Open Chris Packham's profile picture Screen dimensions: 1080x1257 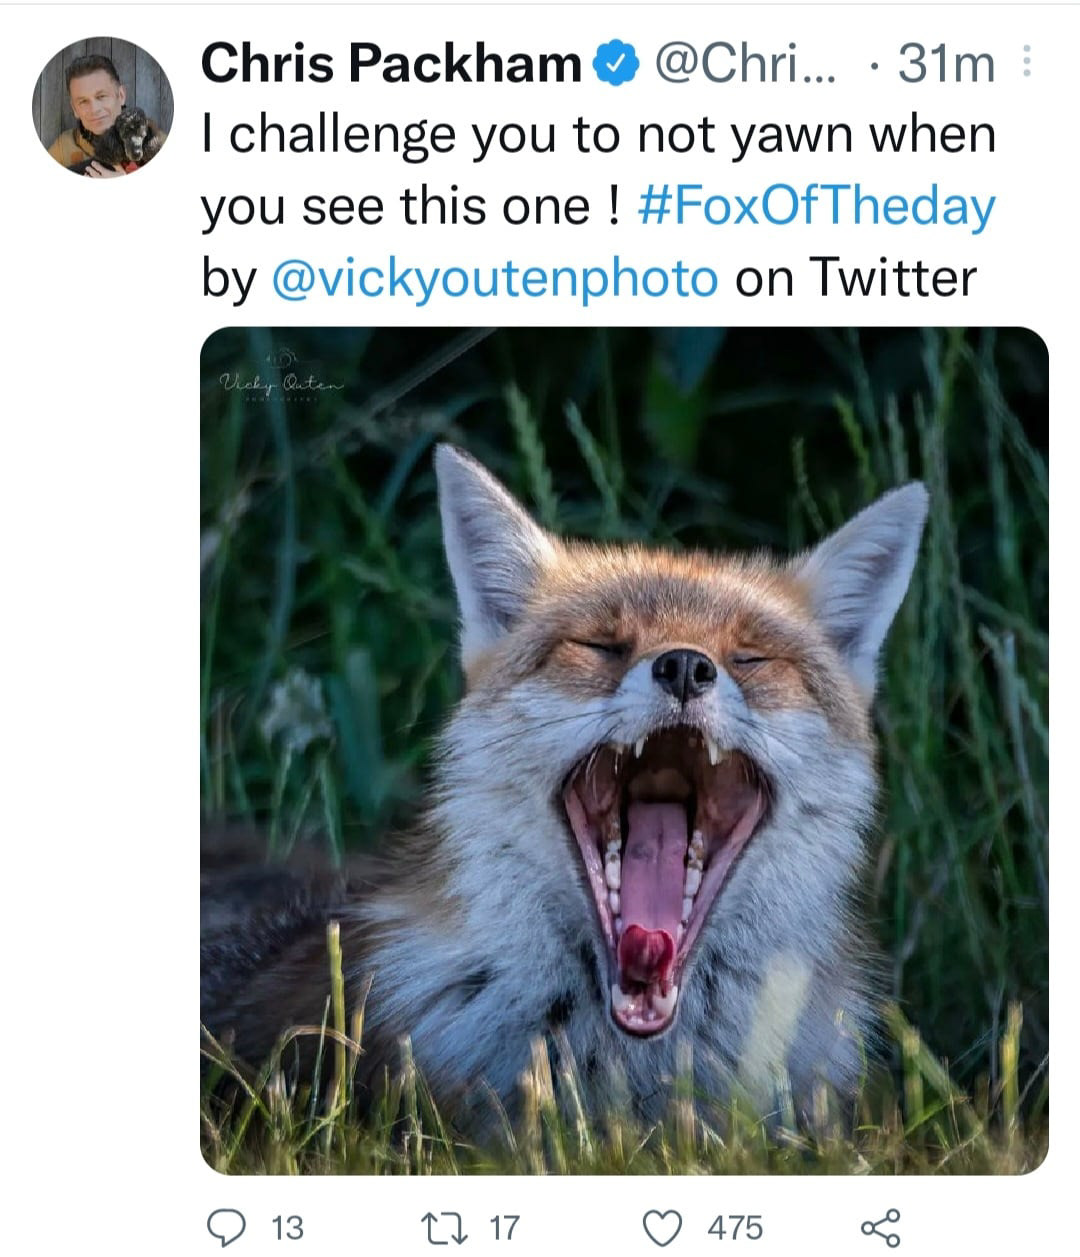point(103,107)
